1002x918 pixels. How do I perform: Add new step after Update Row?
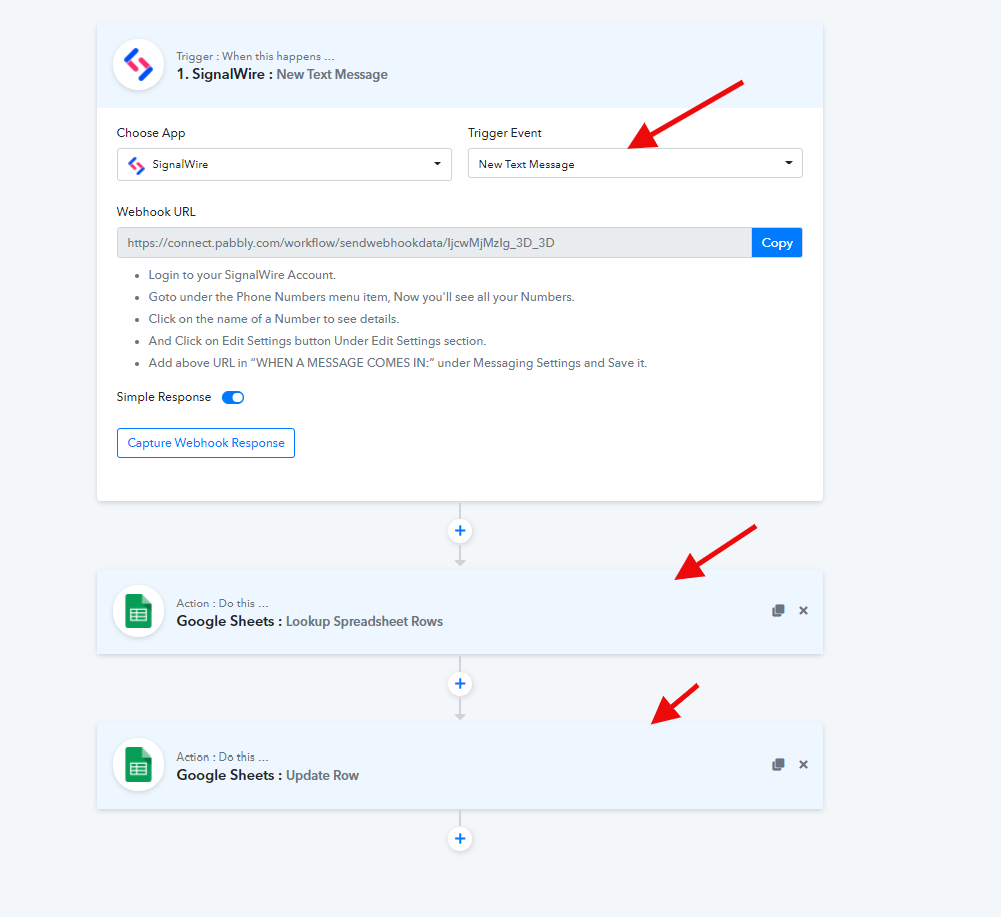[x=460, y=839]
